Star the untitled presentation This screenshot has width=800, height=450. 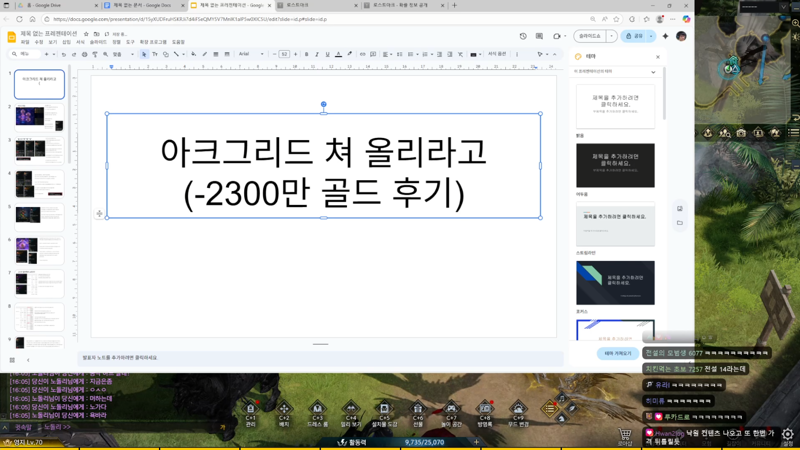(x=86, y=34)
